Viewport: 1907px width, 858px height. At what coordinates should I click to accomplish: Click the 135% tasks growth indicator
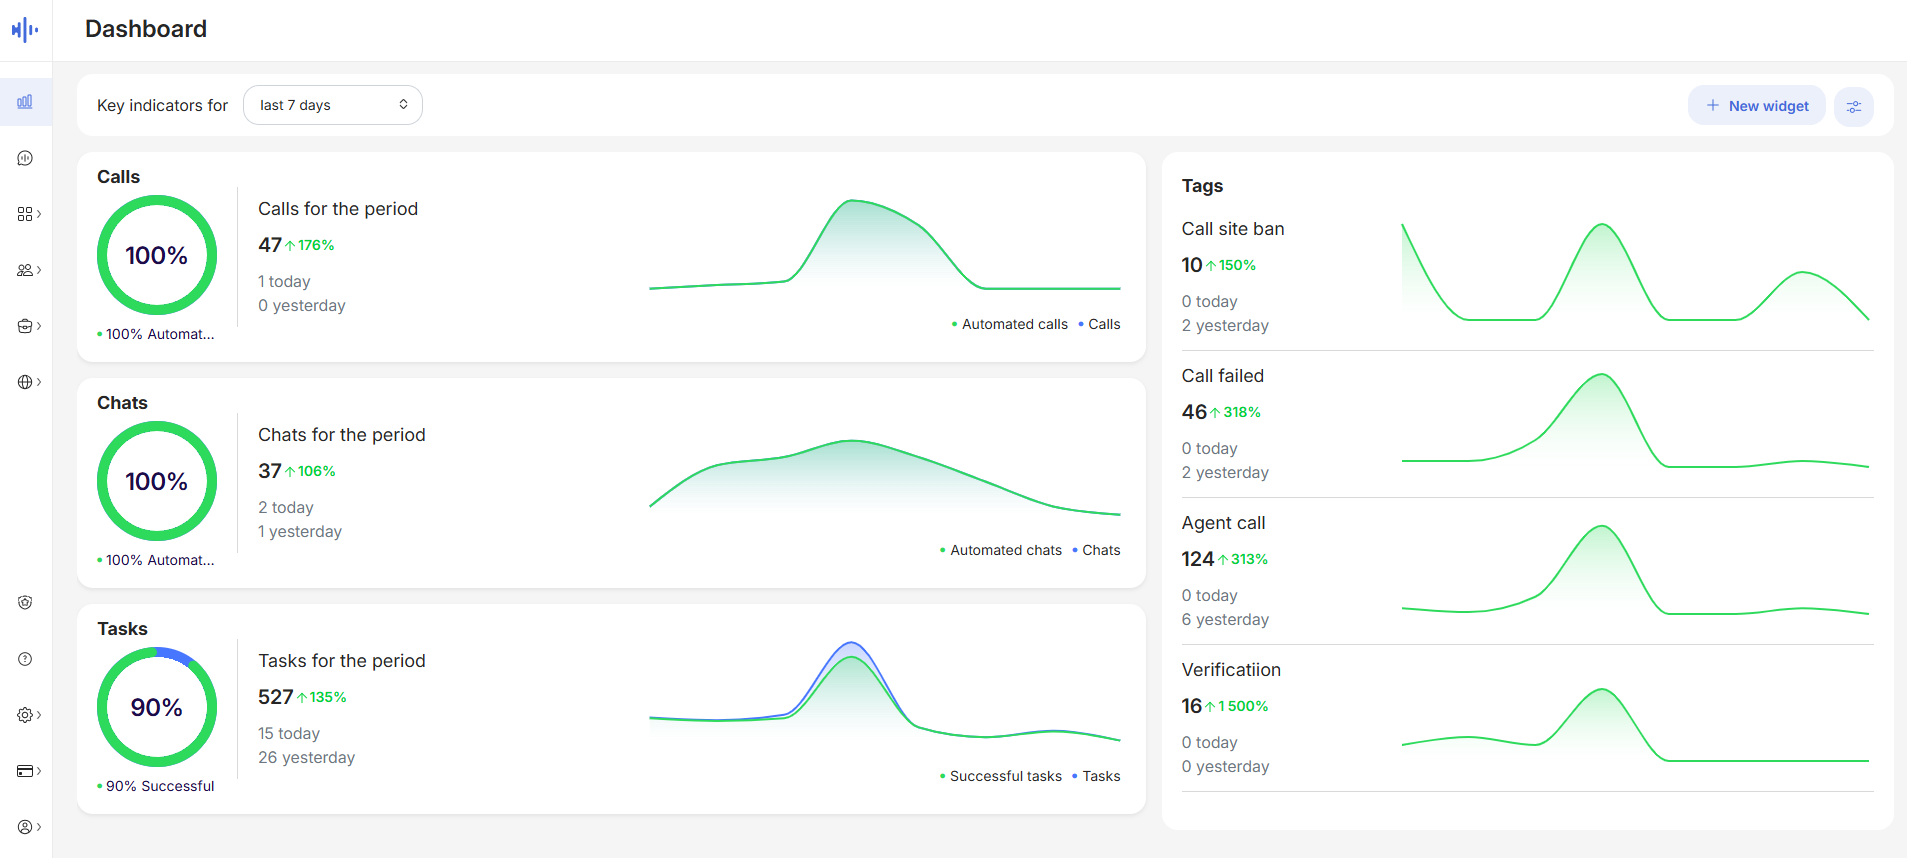point(322,697)
